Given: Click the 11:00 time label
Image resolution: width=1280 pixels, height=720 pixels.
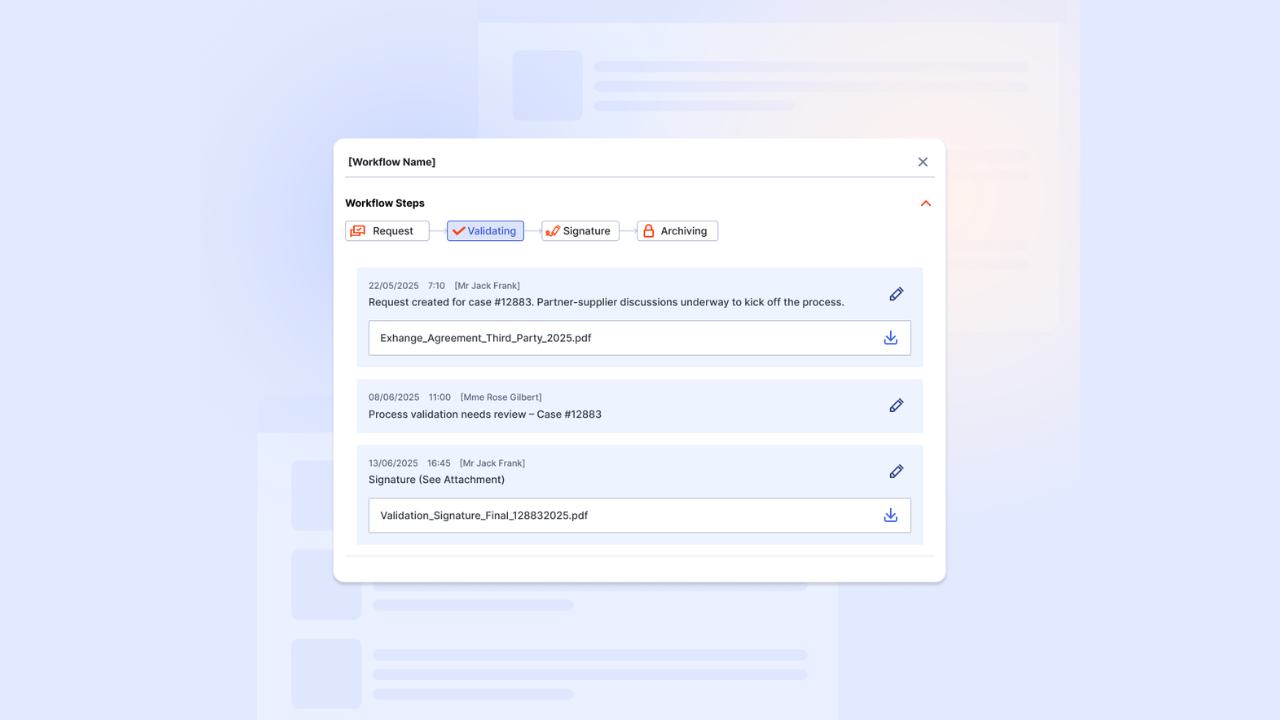Looking at the screenshot, I should tap(440, 397).
